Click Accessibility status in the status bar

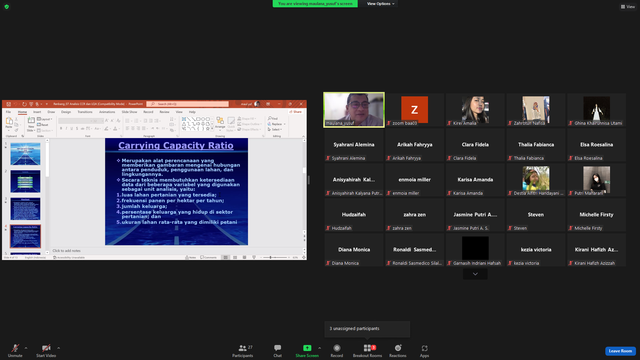pos(69,258)
